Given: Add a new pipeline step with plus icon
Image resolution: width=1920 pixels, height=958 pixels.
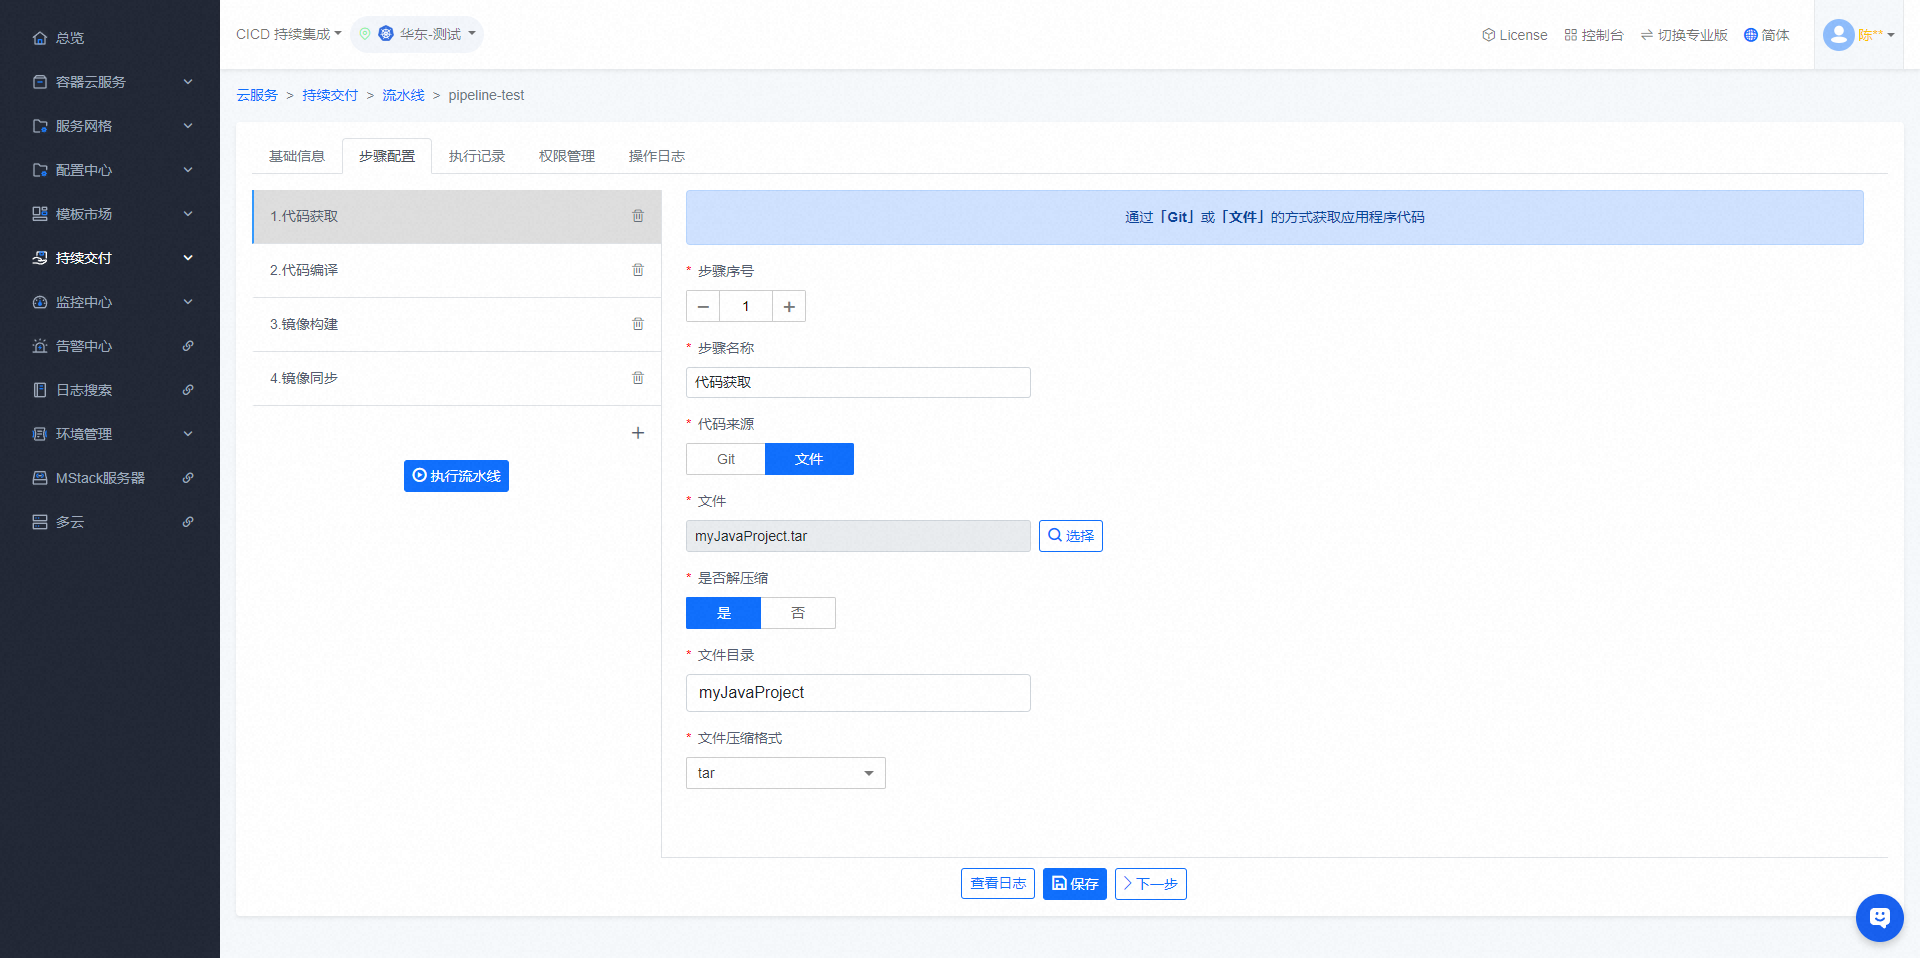Looking at the screenshot, I should [638, 433].
